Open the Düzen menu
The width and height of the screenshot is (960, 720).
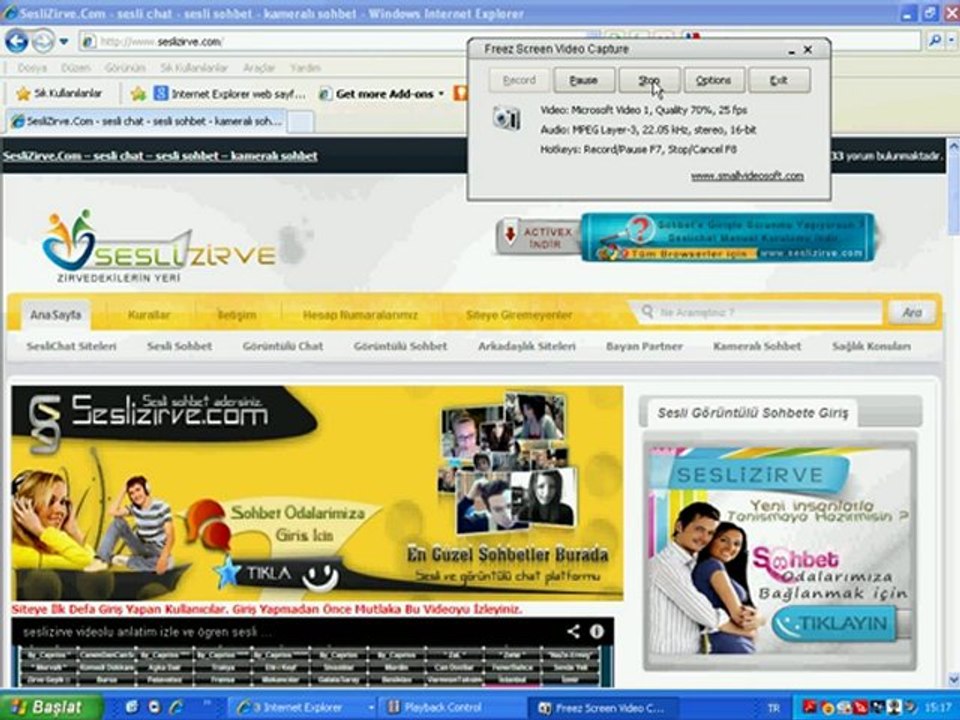pos(76,68)
